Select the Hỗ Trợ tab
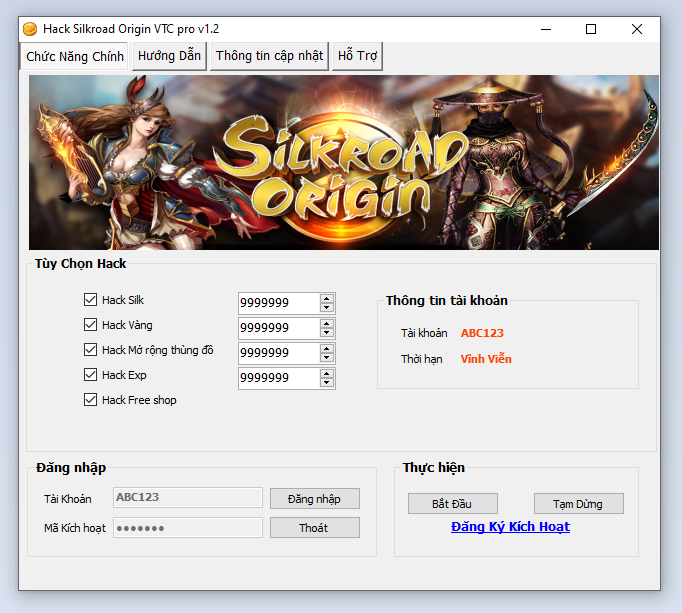 point(357,56)
